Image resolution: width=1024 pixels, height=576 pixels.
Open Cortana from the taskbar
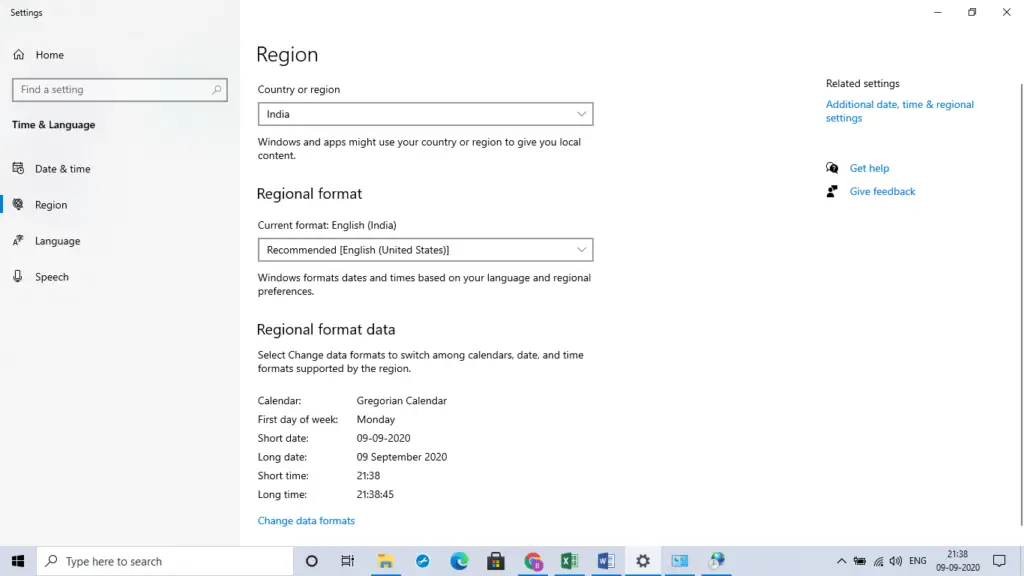point(312,561)
